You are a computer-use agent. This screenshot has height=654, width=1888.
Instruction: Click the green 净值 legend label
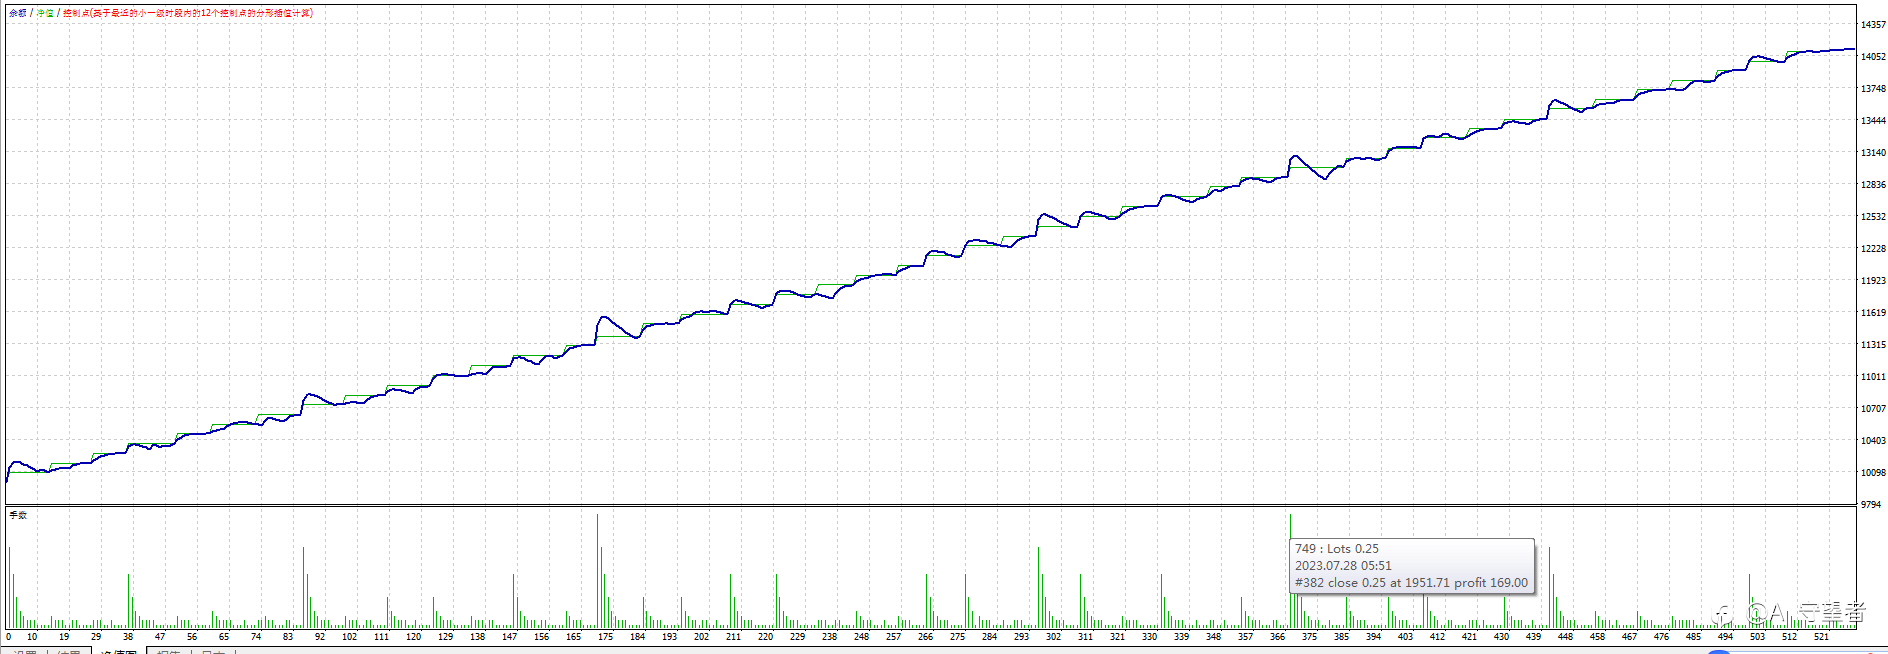point(45,13)
